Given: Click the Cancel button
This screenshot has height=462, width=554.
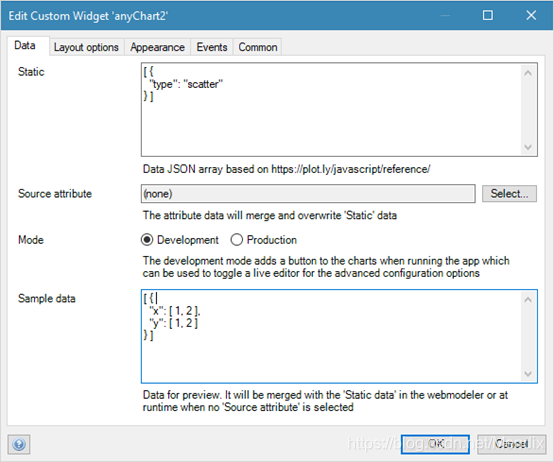Looking at the screenshot, I should click(x=511, y=444).
